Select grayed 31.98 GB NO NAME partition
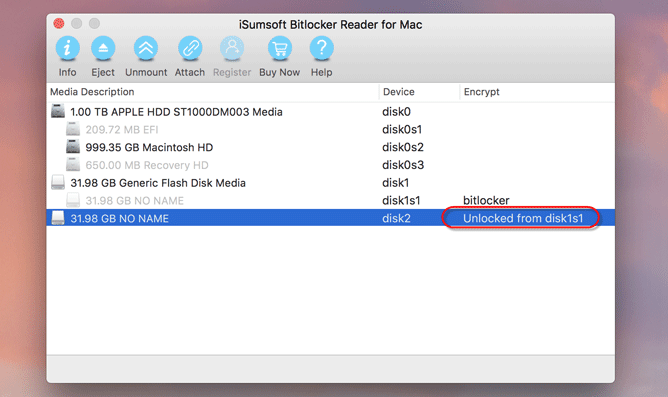Screen dimensions: 668x397 coord(331,201)
